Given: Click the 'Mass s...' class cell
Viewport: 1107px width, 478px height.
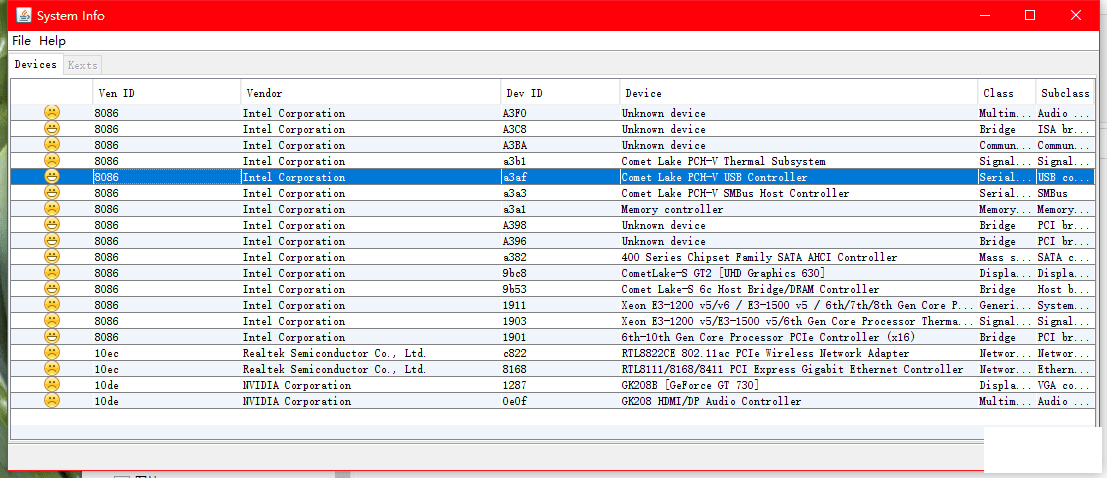Looking at the screenshot, I should point(1006,257).
